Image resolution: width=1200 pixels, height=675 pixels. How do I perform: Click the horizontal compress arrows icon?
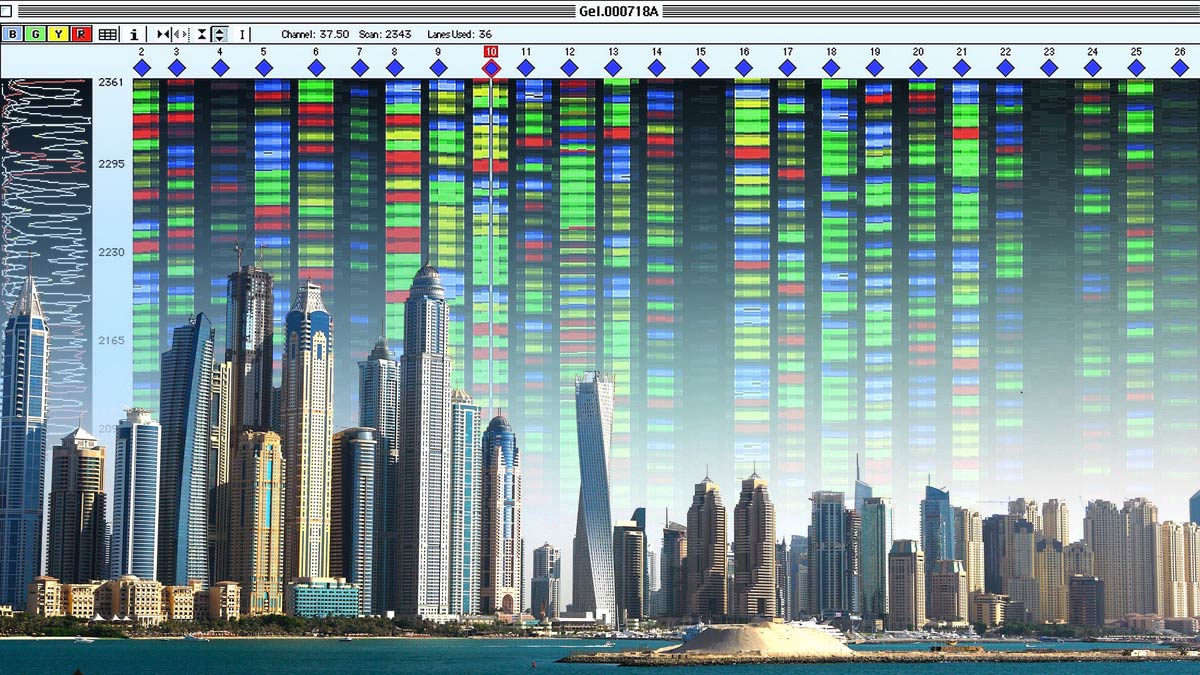coord(163,34)
